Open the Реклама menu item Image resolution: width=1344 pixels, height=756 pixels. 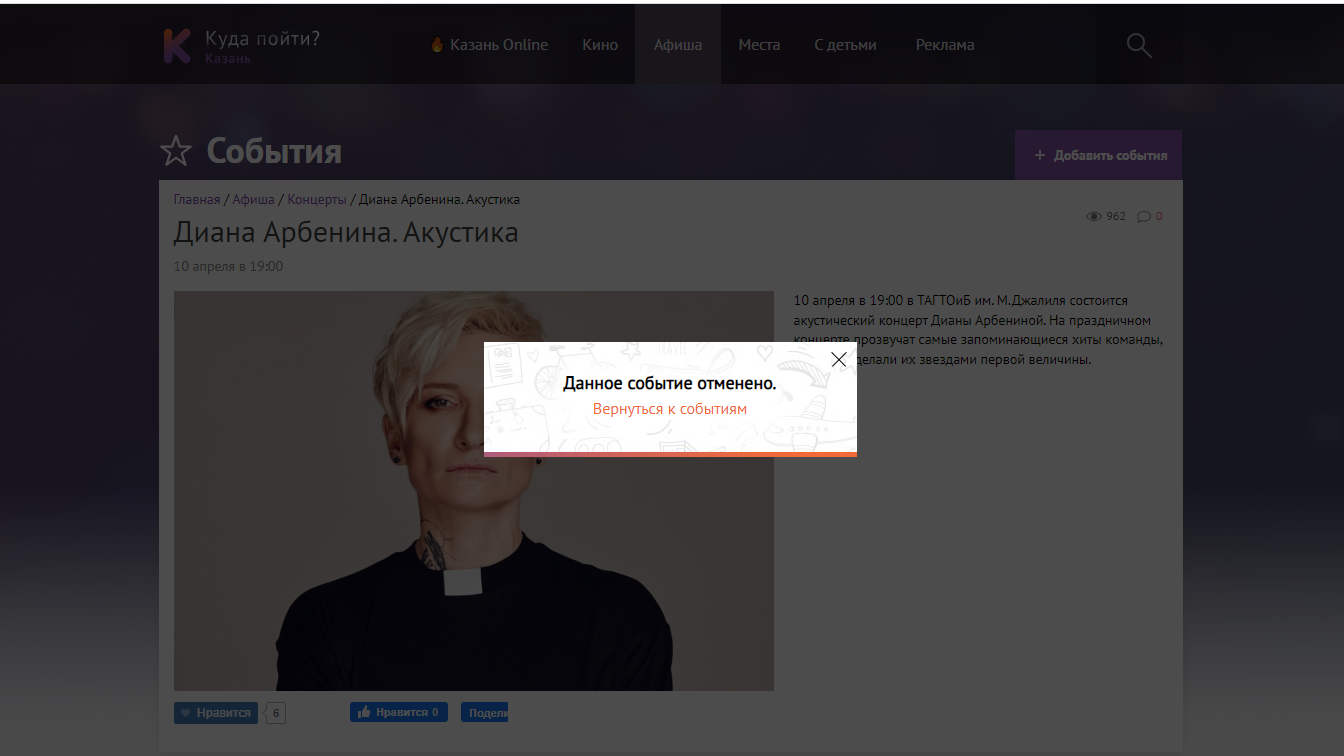pyautogui.click(x=945, y=45)
